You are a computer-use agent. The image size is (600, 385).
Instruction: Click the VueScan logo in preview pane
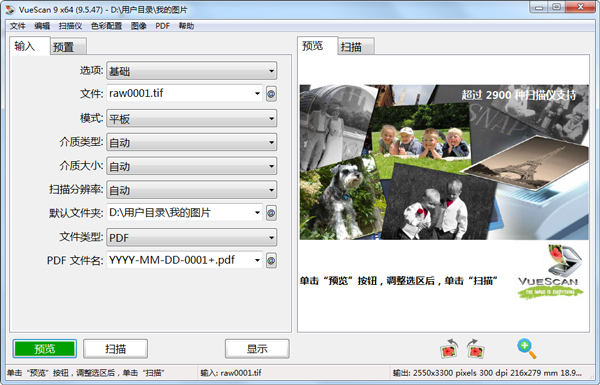pos(551,272)
